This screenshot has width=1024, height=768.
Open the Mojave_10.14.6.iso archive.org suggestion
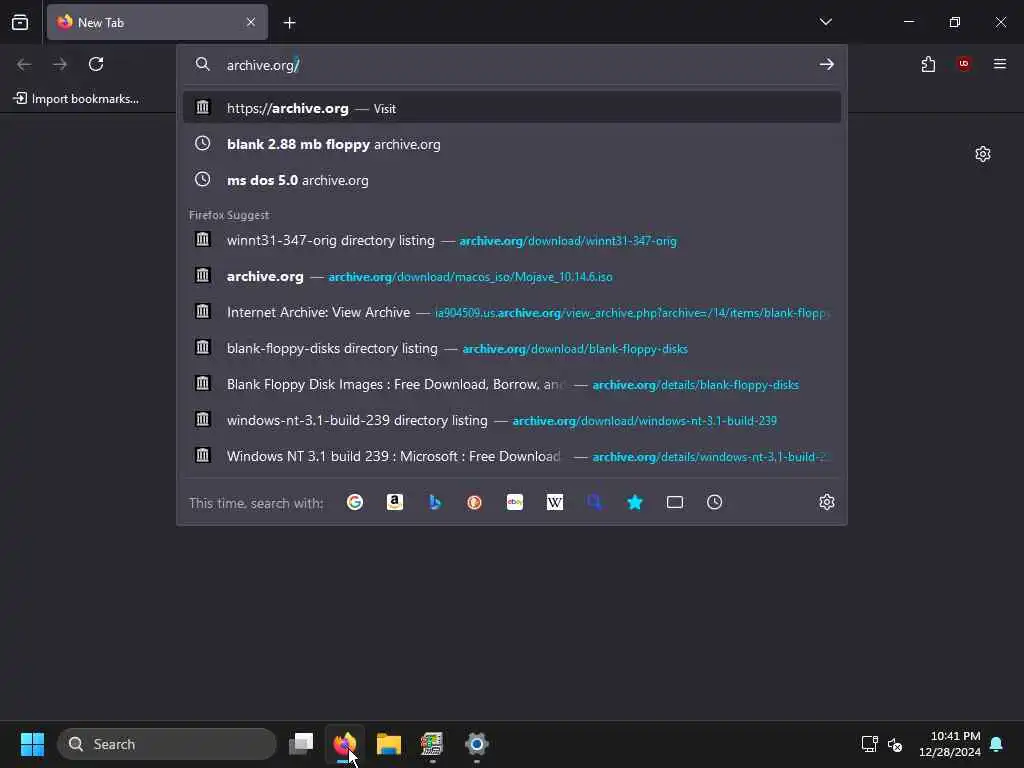(x=512, y=276)
